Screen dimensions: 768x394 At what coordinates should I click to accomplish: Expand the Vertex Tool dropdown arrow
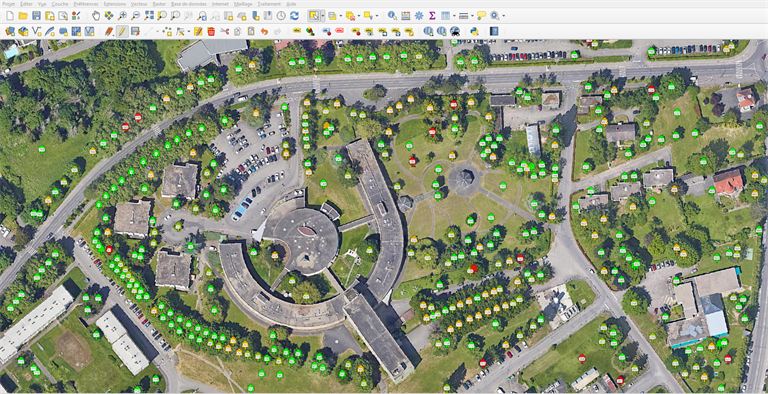189,31
